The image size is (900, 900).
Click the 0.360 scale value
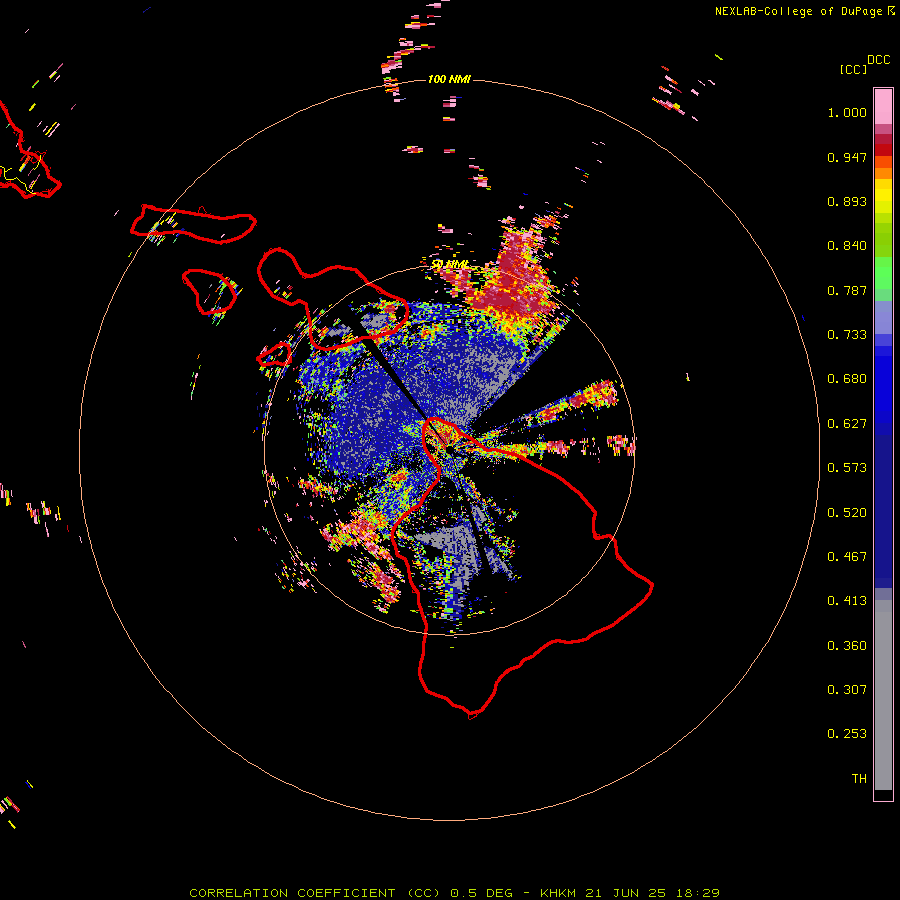click(847, 646)
